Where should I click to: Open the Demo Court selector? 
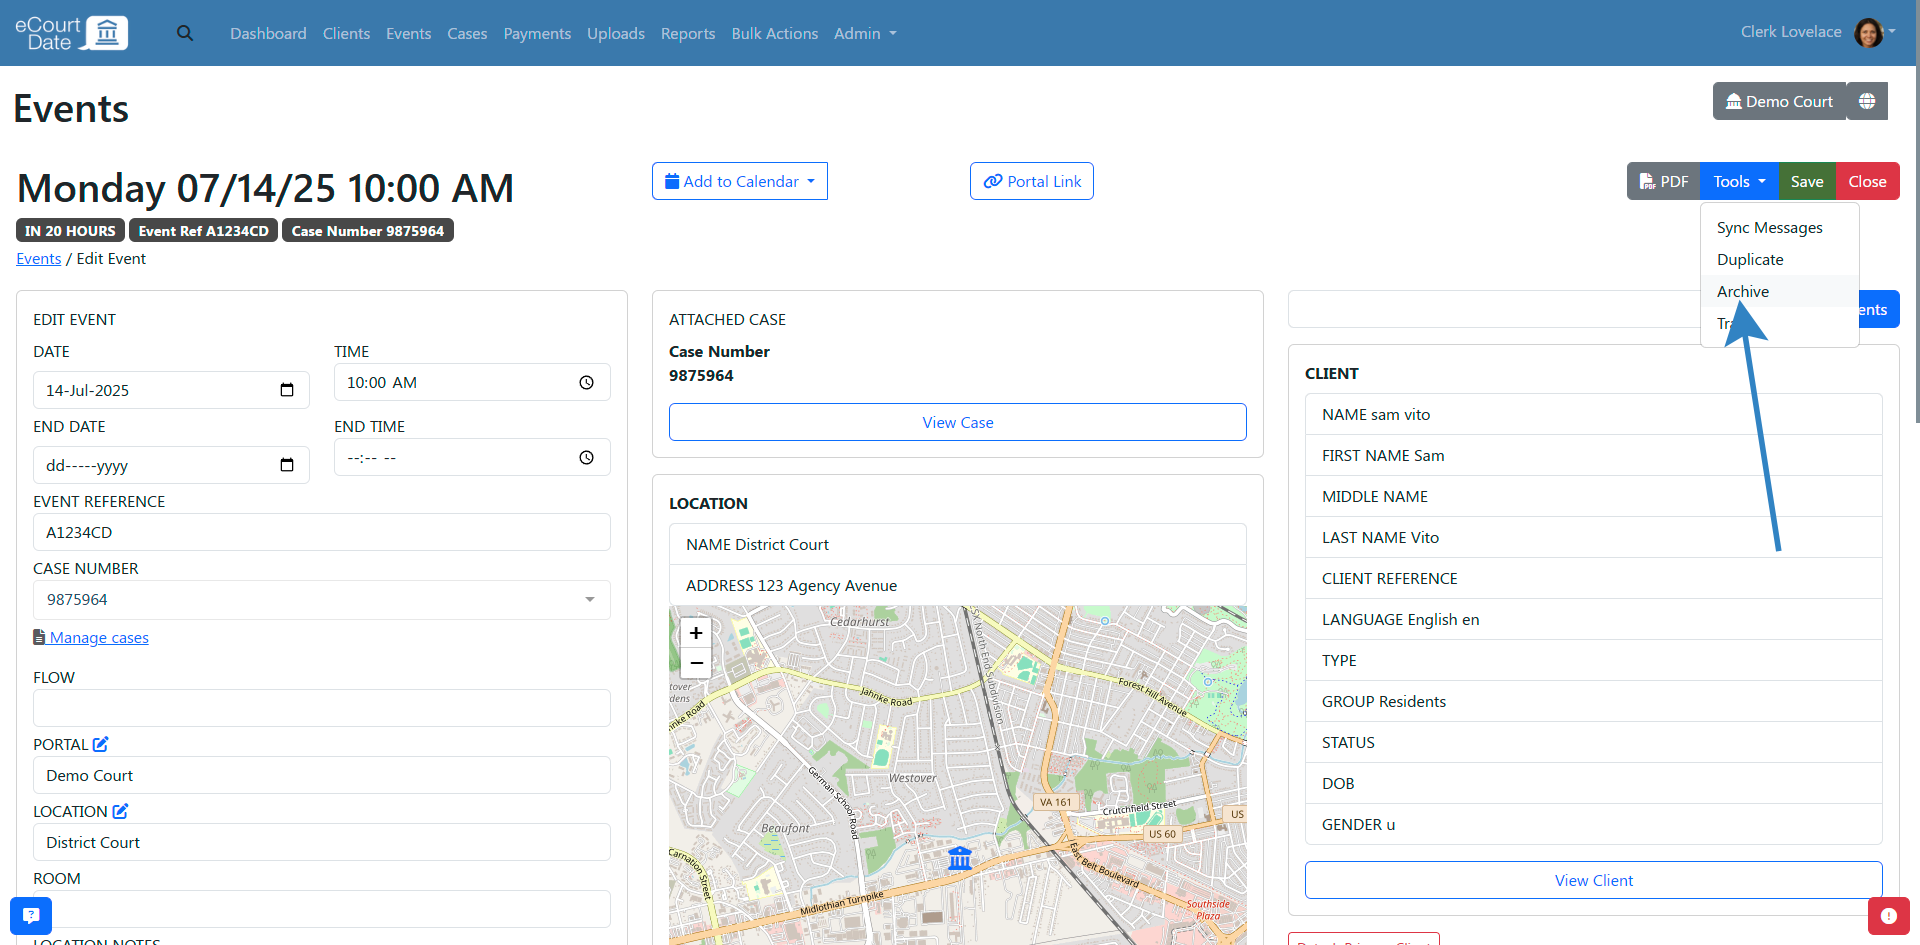[x=1779, y=101]
